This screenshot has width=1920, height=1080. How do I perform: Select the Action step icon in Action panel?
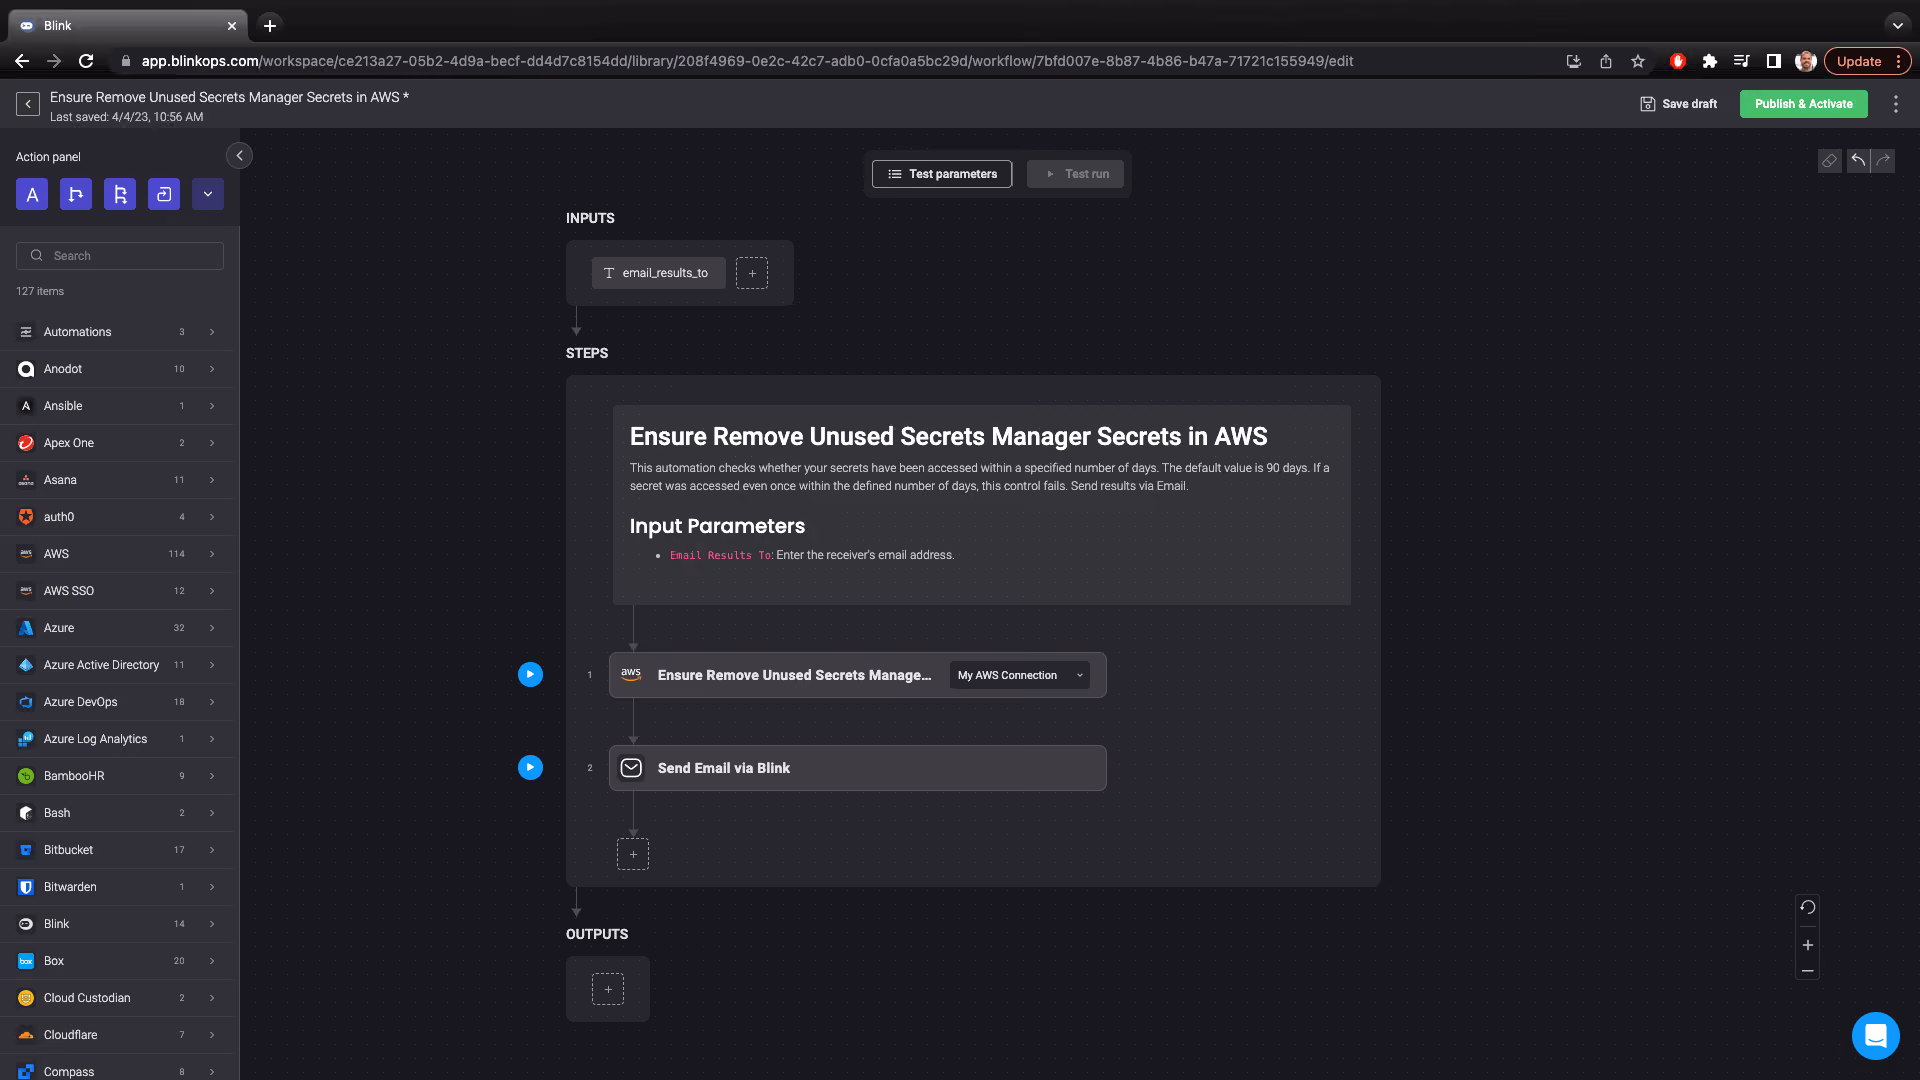32,194
